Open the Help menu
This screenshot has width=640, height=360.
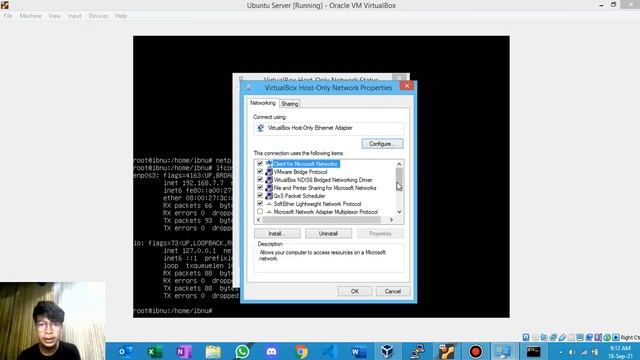121,16
